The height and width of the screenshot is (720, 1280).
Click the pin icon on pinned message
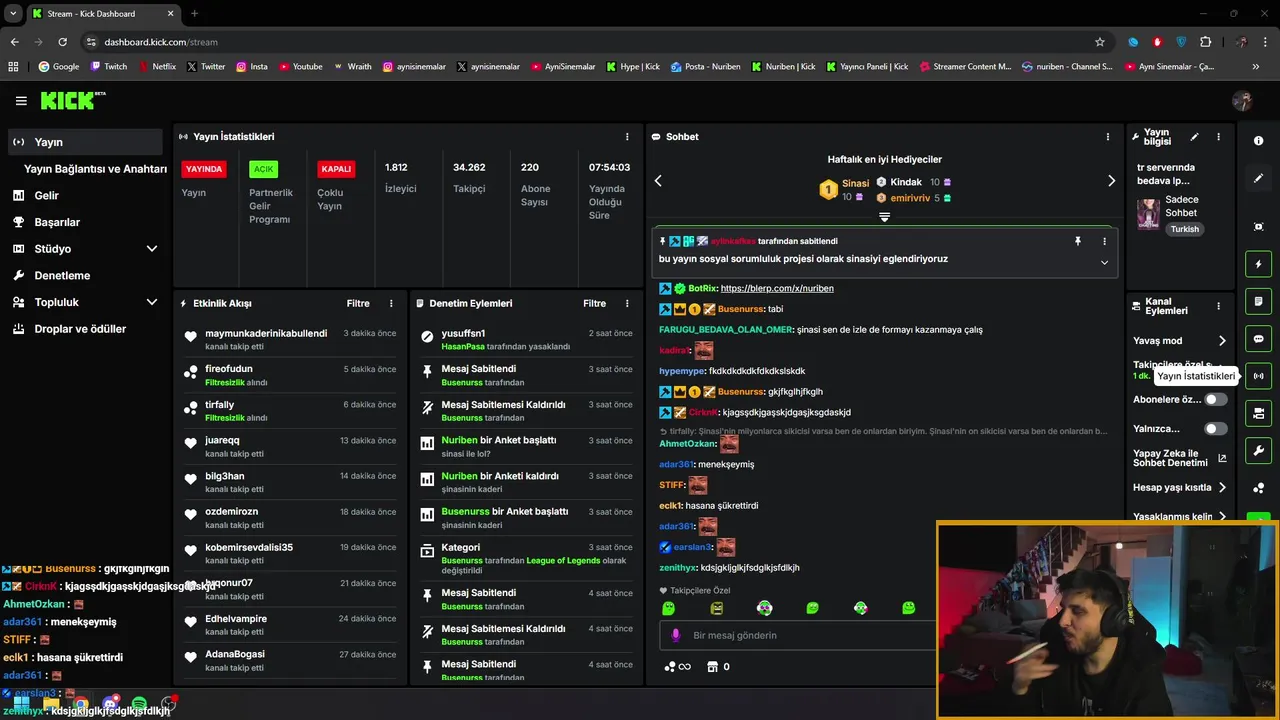click(1078, 241)
